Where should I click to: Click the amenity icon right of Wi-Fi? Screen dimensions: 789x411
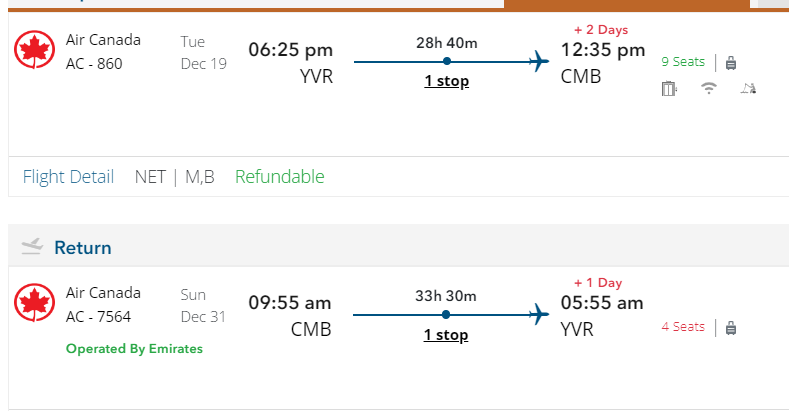(x=747, y=89)
